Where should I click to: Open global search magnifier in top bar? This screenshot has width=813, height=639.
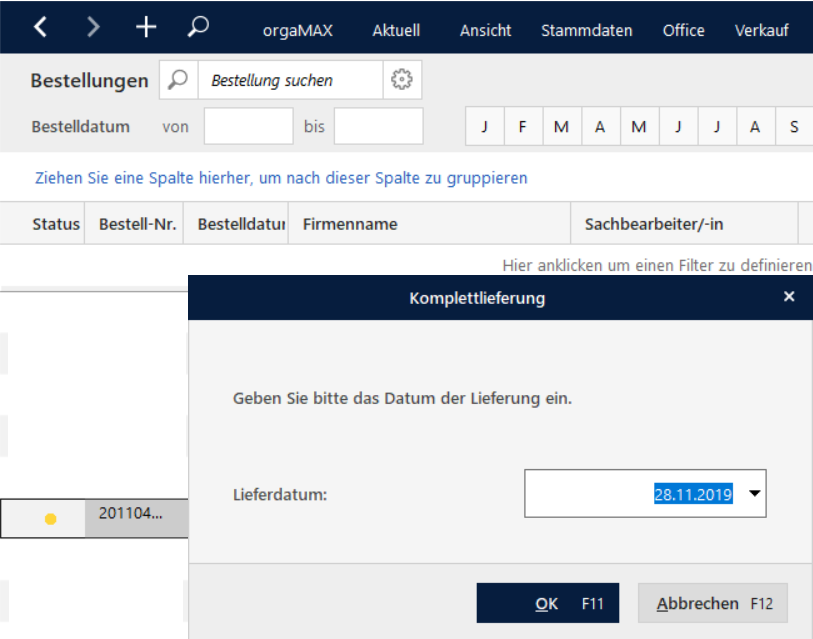pos(198,26)
